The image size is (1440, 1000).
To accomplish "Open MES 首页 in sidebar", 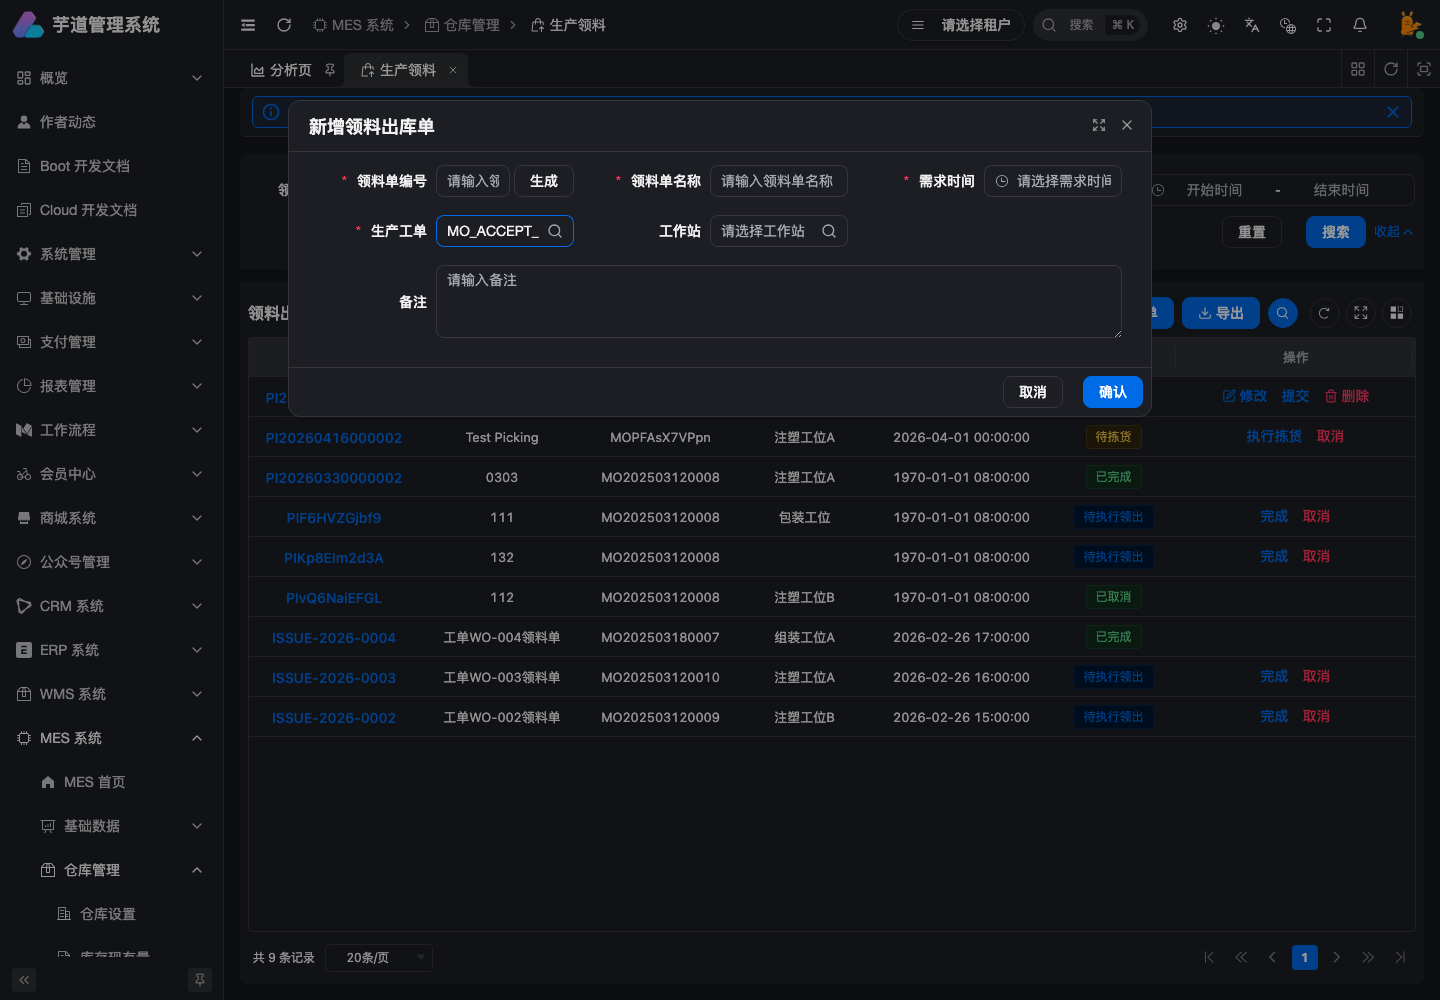I will 111,782.
